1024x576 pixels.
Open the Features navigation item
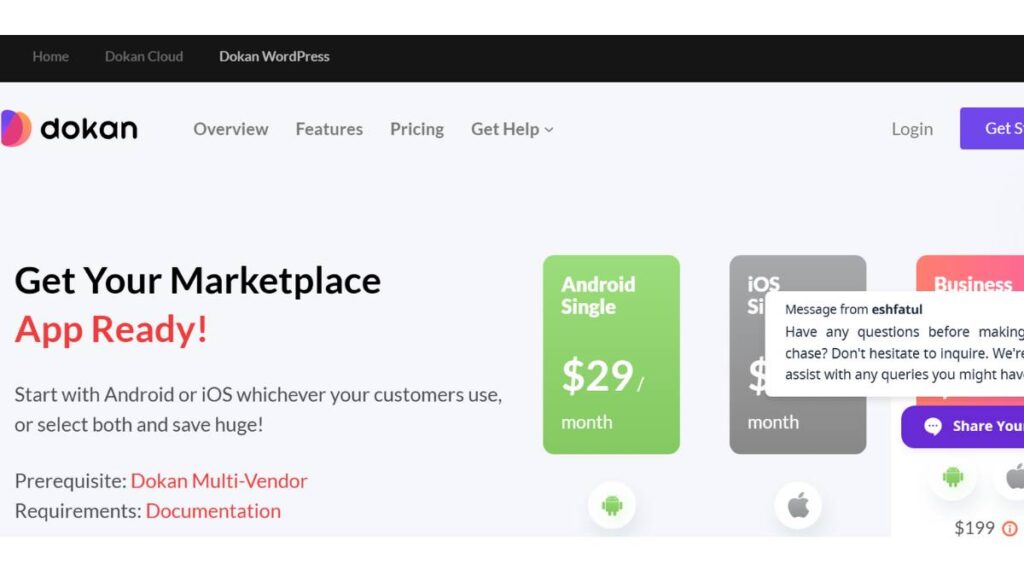coord(328,129)
